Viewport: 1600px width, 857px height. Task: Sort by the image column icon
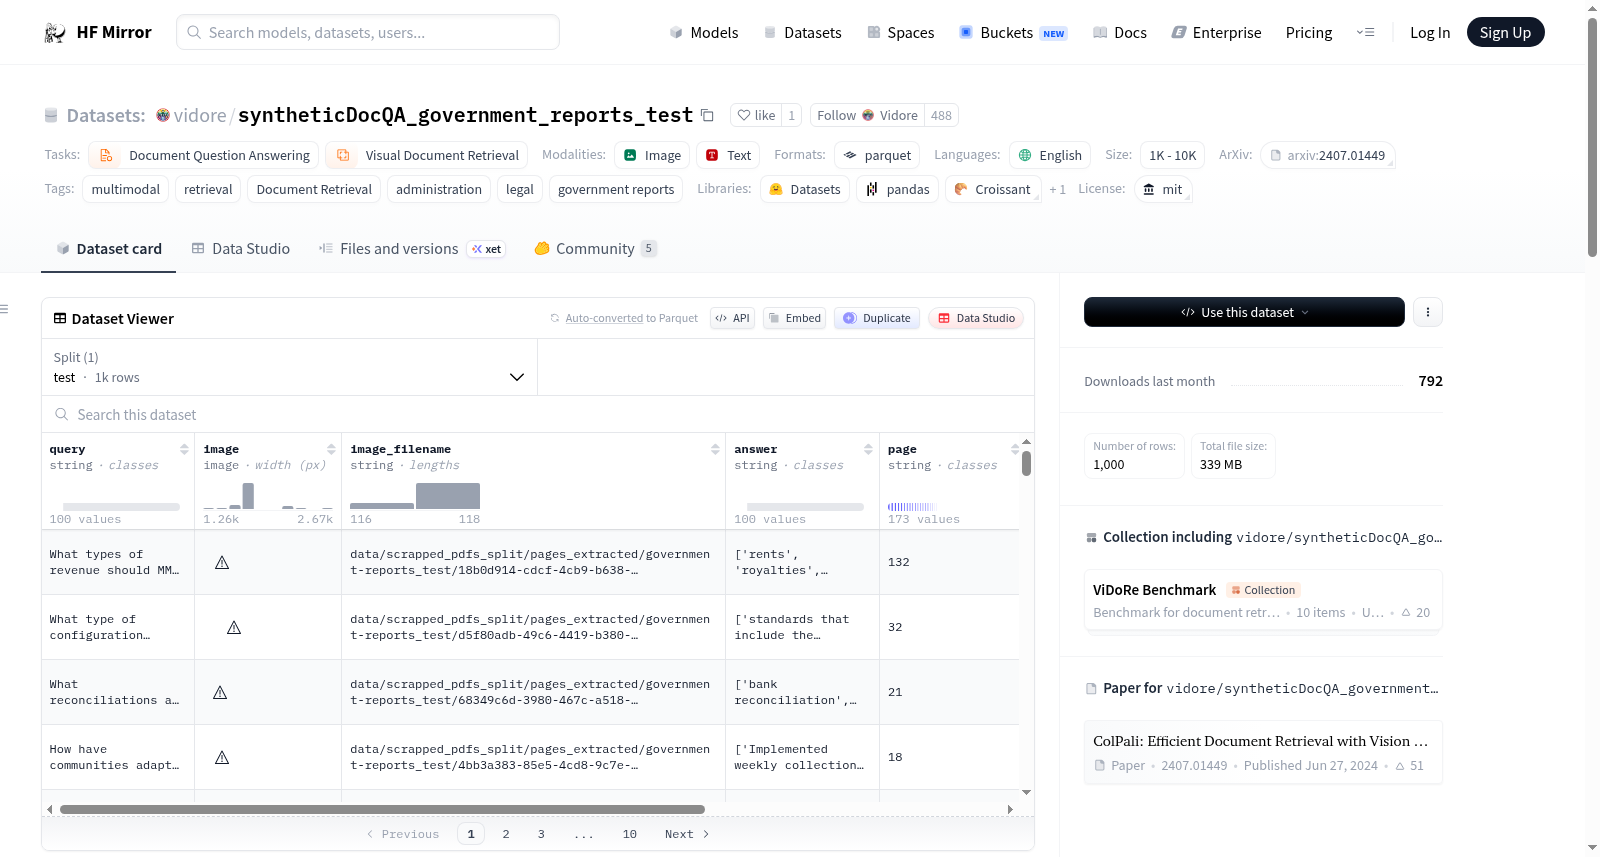click(x=331, y=449)
